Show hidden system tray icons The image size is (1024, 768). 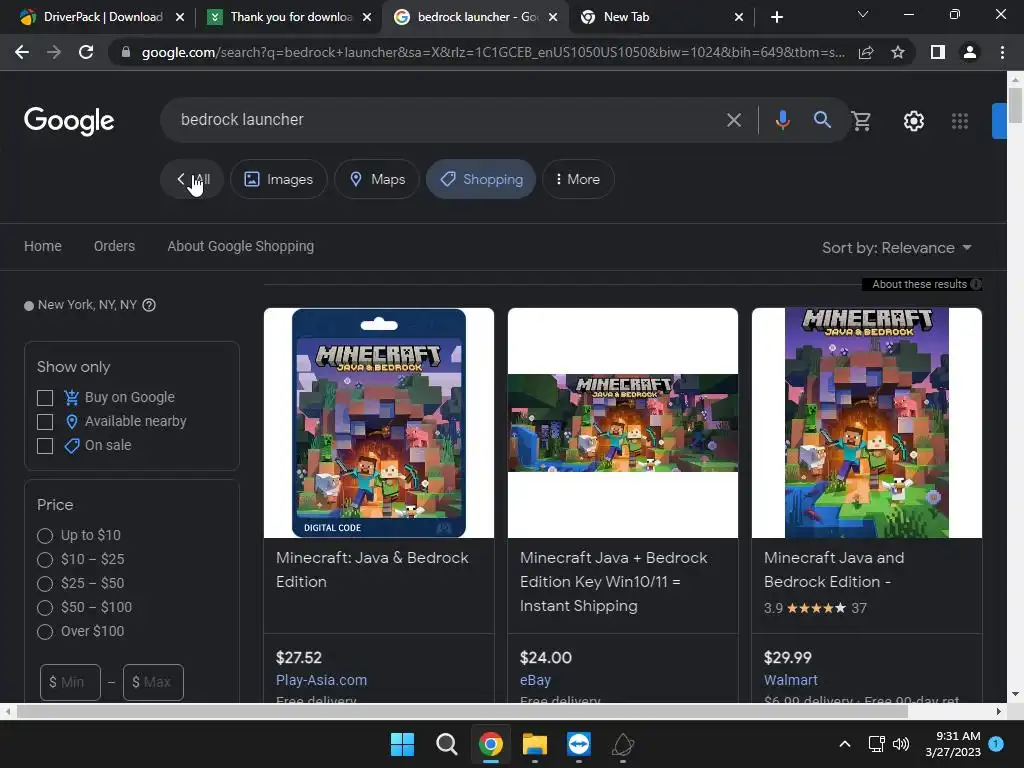point(844,744)
